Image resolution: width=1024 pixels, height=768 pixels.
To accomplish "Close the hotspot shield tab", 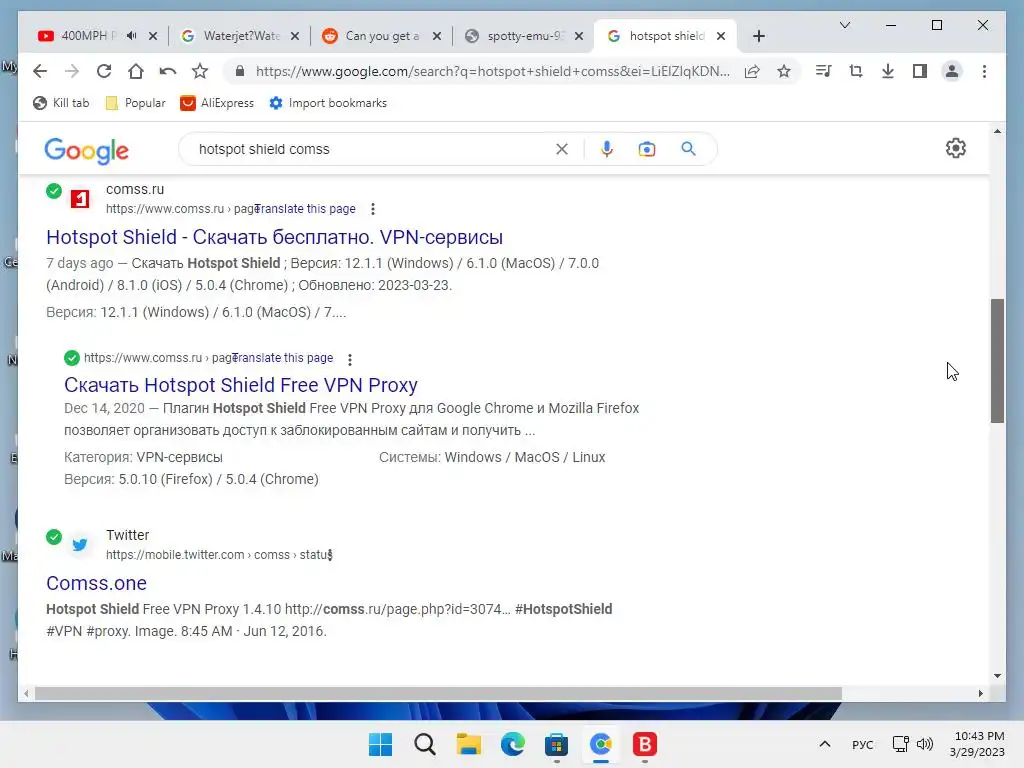I will 721,36.
